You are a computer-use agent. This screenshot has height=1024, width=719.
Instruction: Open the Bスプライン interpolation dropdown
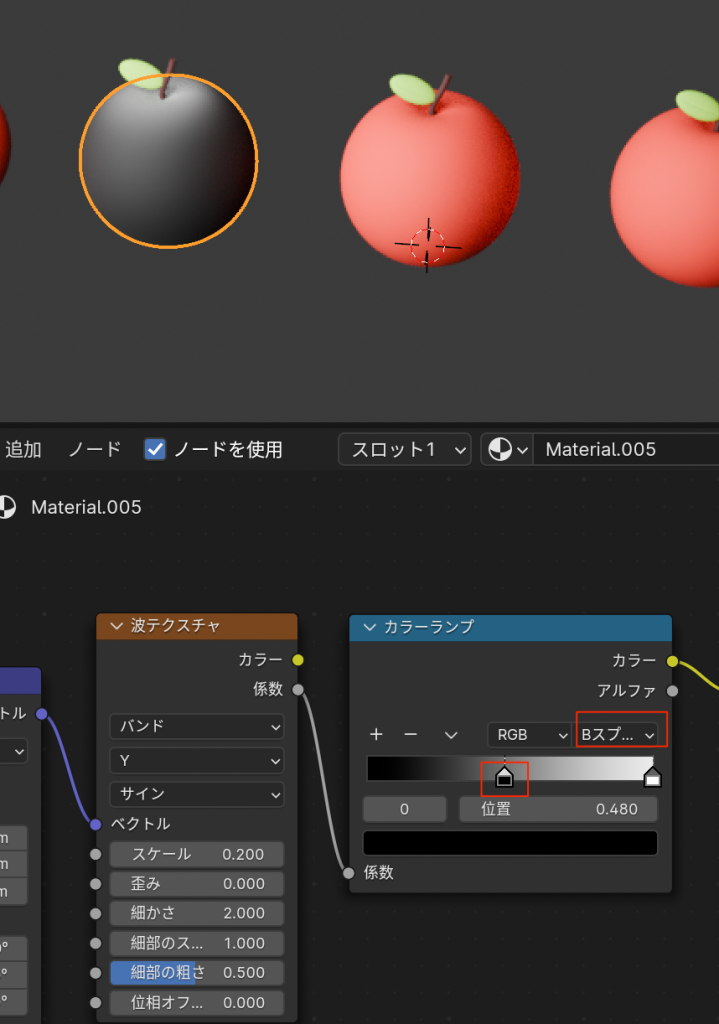pos(620,735)
